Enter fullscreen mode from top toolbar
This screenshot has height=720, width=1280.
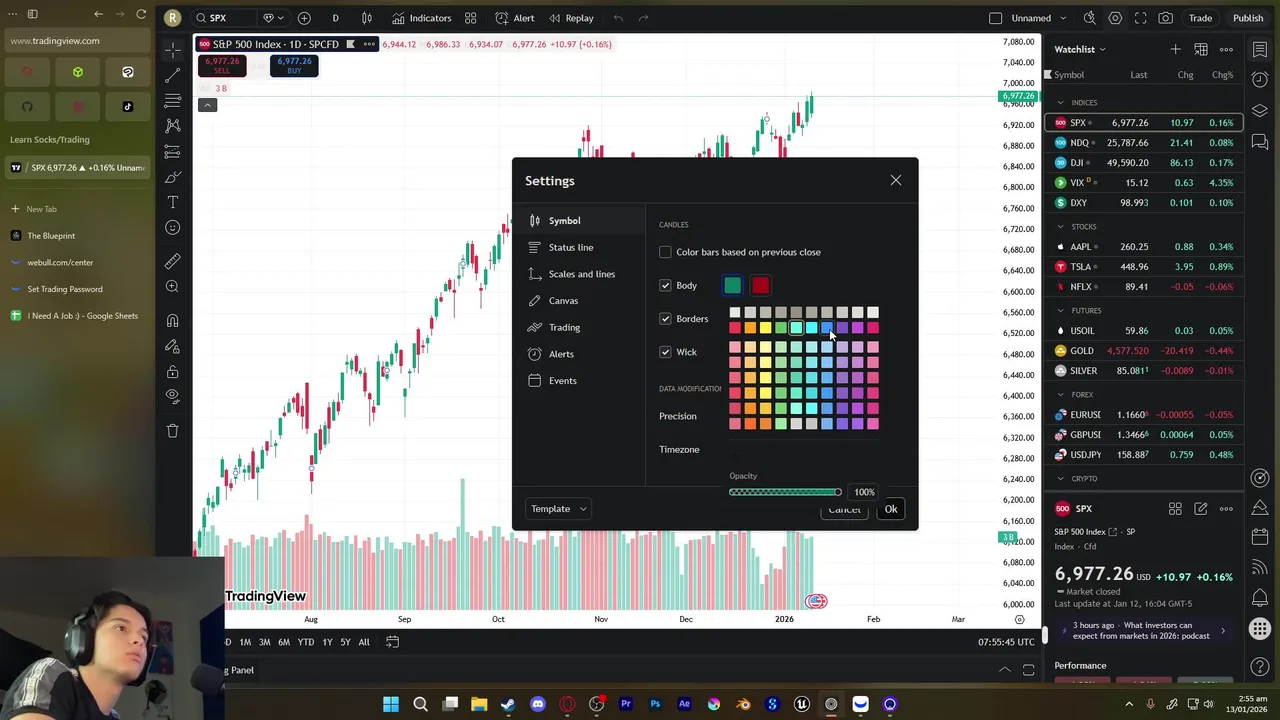pos(1140,18)
